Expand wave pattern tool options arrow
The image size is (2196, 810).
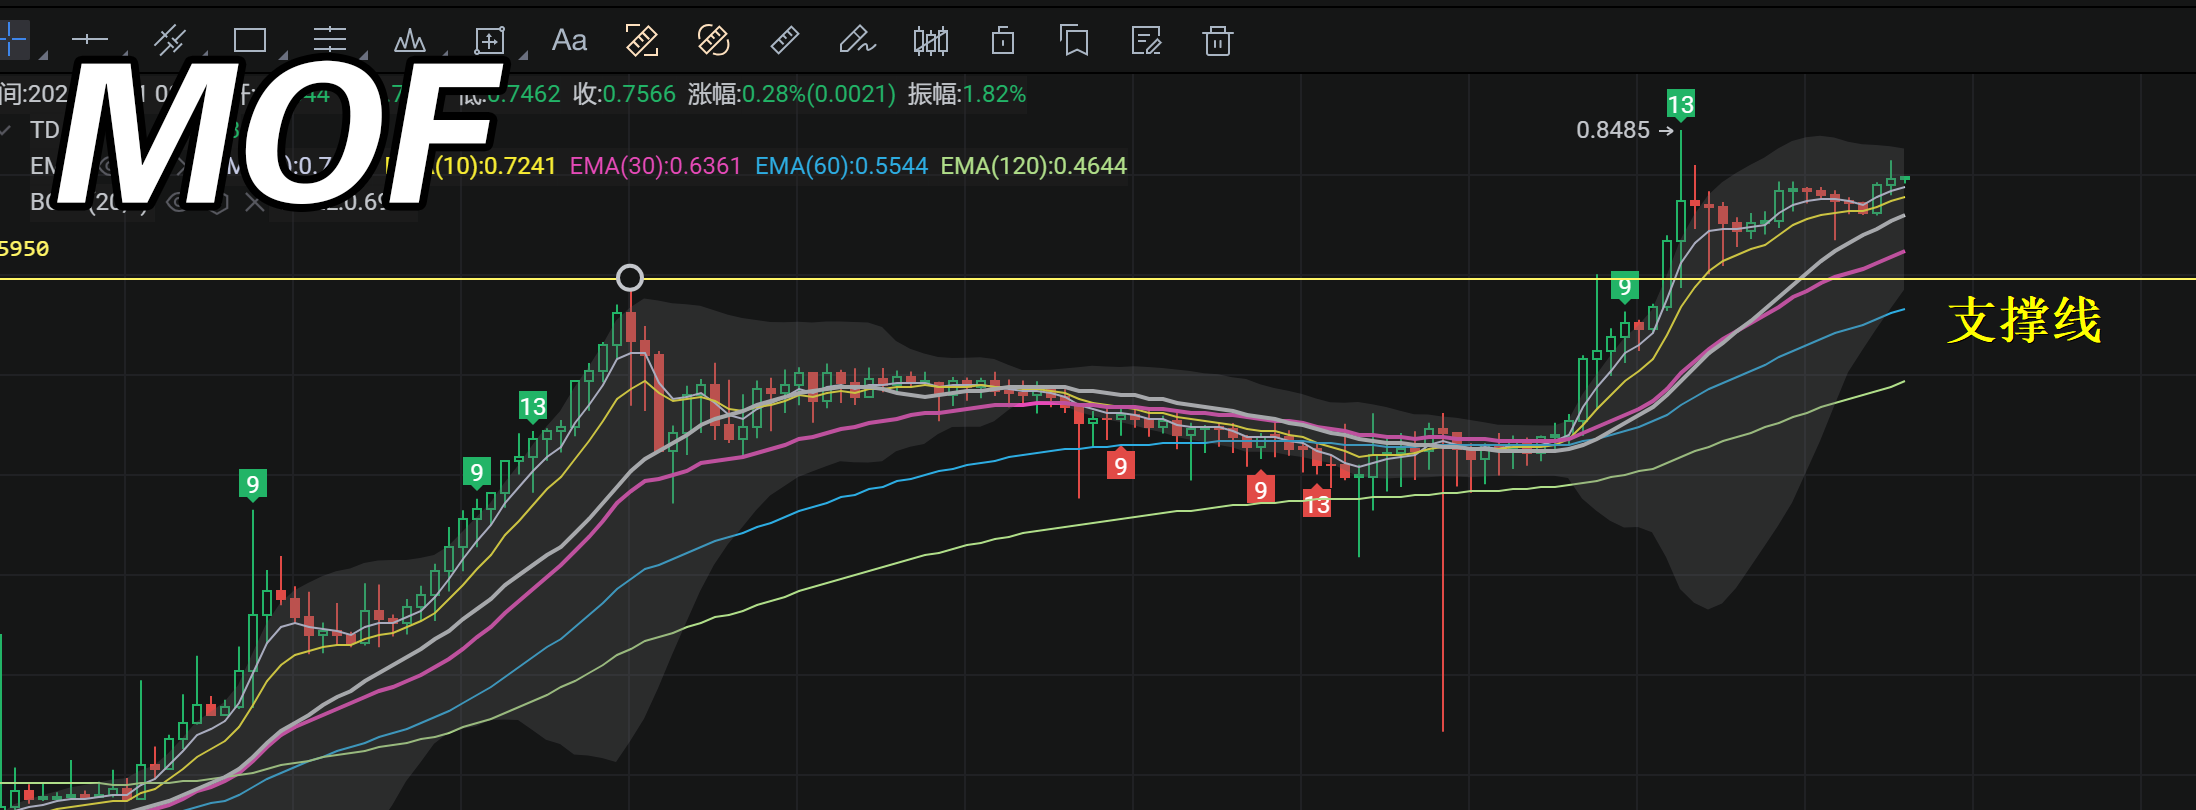pos(443,55)
